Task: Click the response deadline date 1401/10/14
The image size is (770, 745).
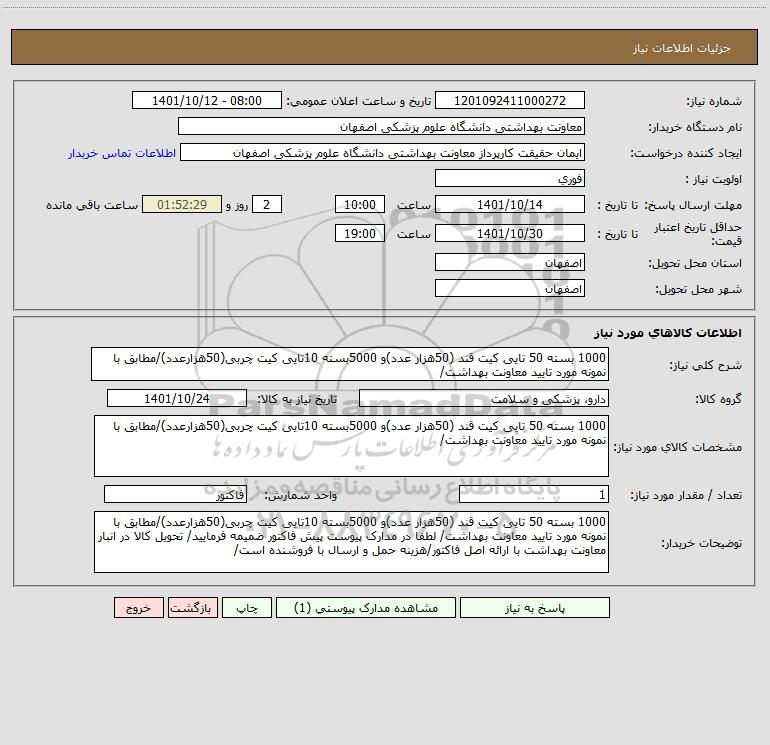Action: pos(510,204)
